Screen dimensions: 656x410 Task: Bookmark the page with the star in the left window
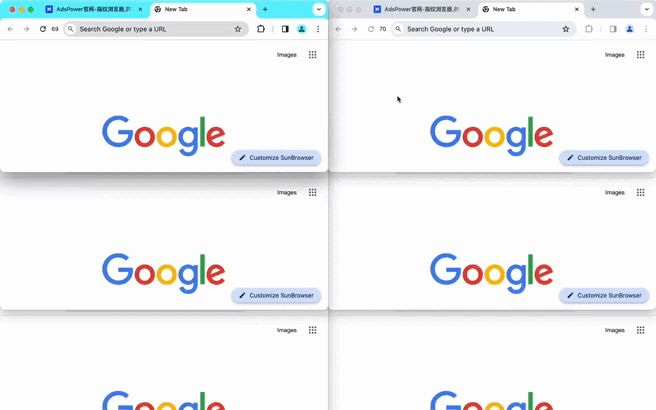point(238,29)
